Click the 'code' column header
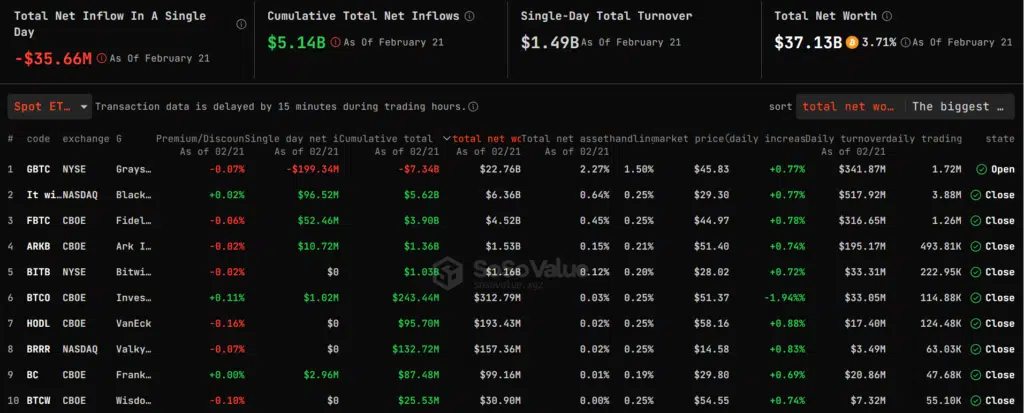Image resolution: width=1024 pixels, height=413 pixels. (x=39, y=139)
